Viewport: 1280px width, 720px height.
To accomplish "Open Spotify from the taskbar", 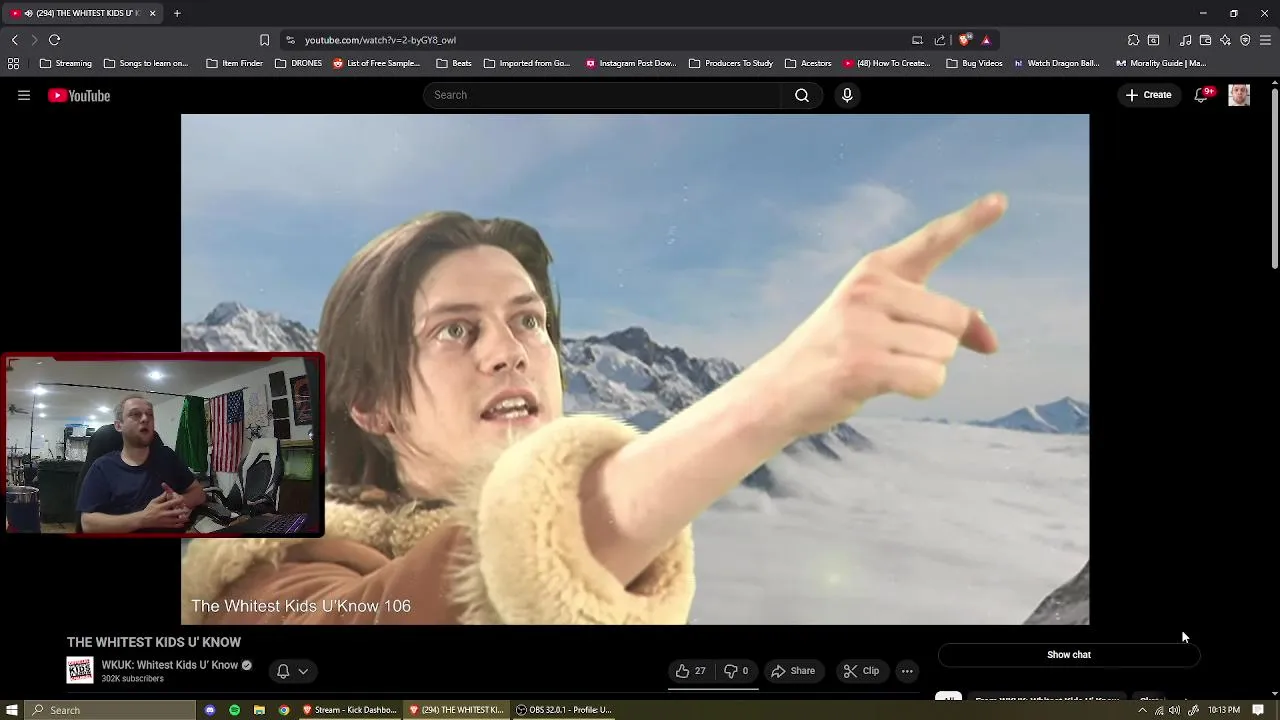I will pyautogui.click(x=234, y=710).
